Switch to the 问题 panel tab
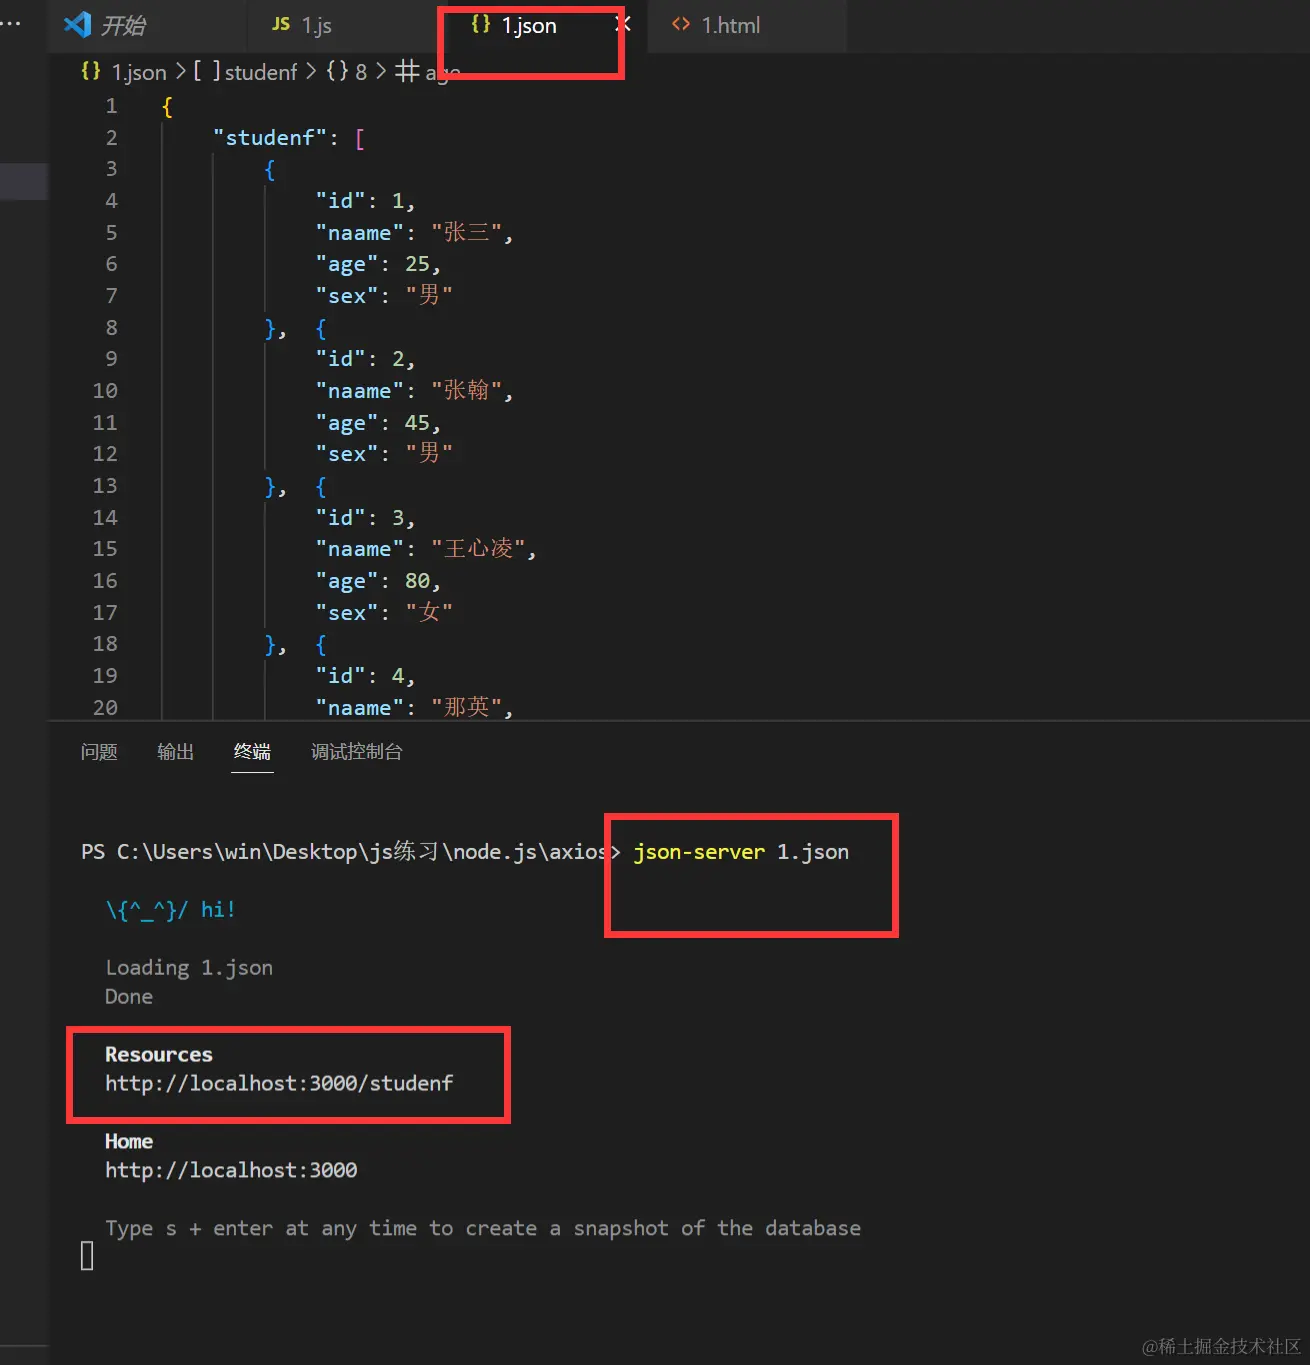 click(x=99, y=752)
